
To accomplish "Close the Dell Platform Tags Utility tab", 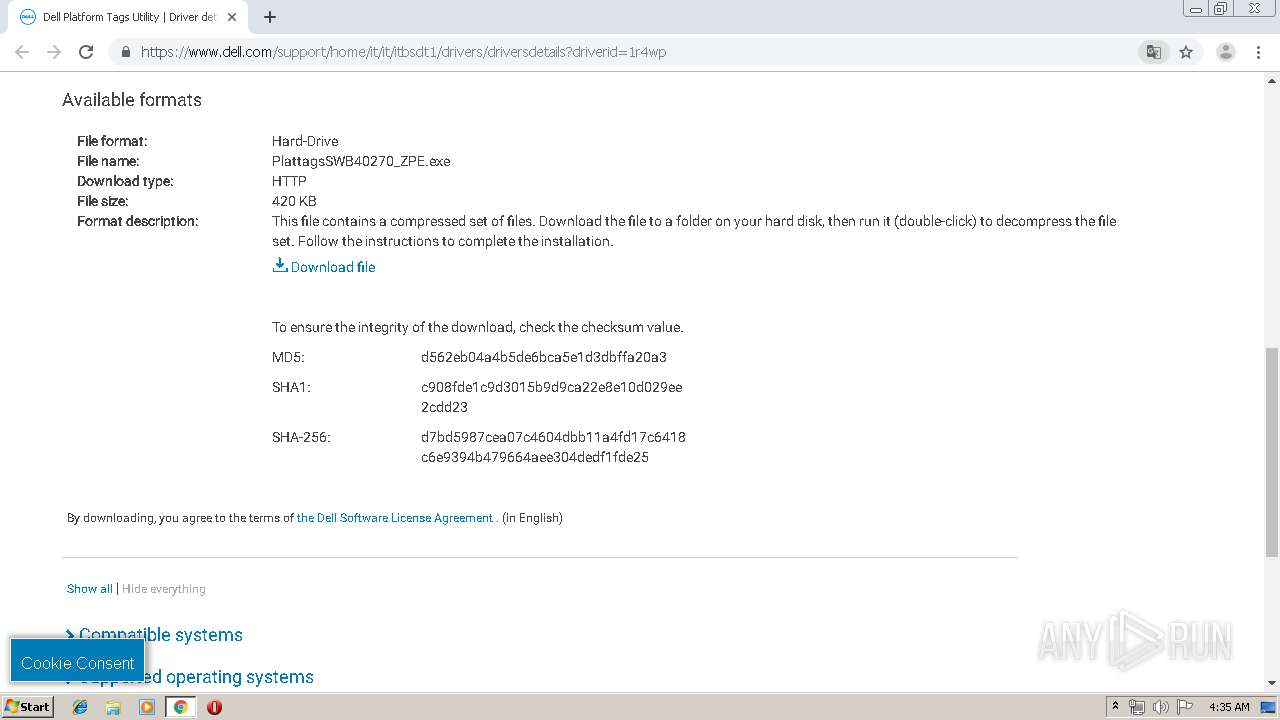I will (232, 17).
